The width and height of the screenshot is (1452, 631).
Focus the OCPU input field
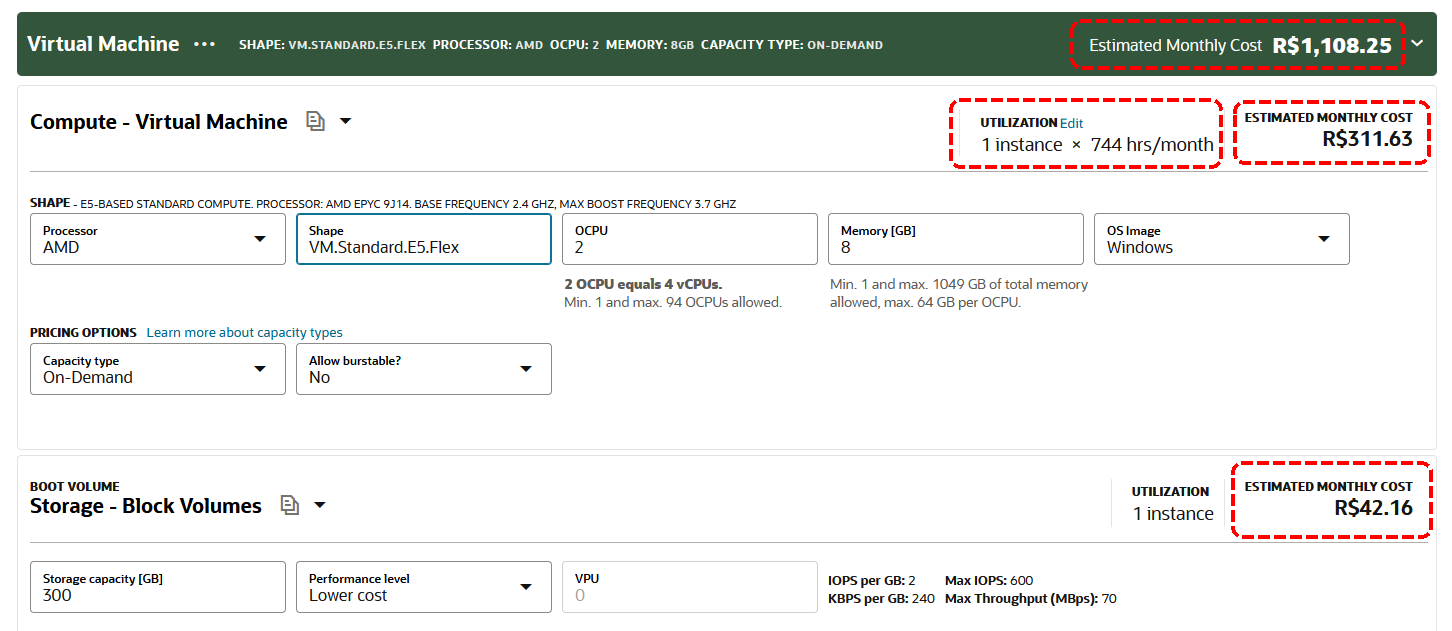(x=689, y=239)
